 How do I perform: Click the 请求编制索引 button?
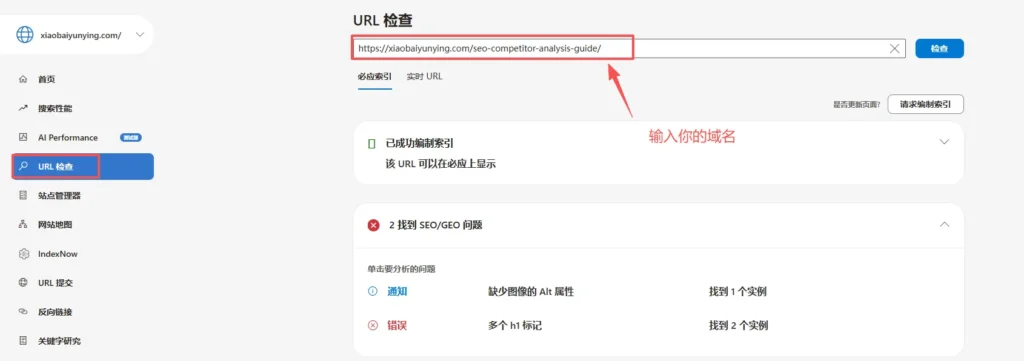coord(925,104)
